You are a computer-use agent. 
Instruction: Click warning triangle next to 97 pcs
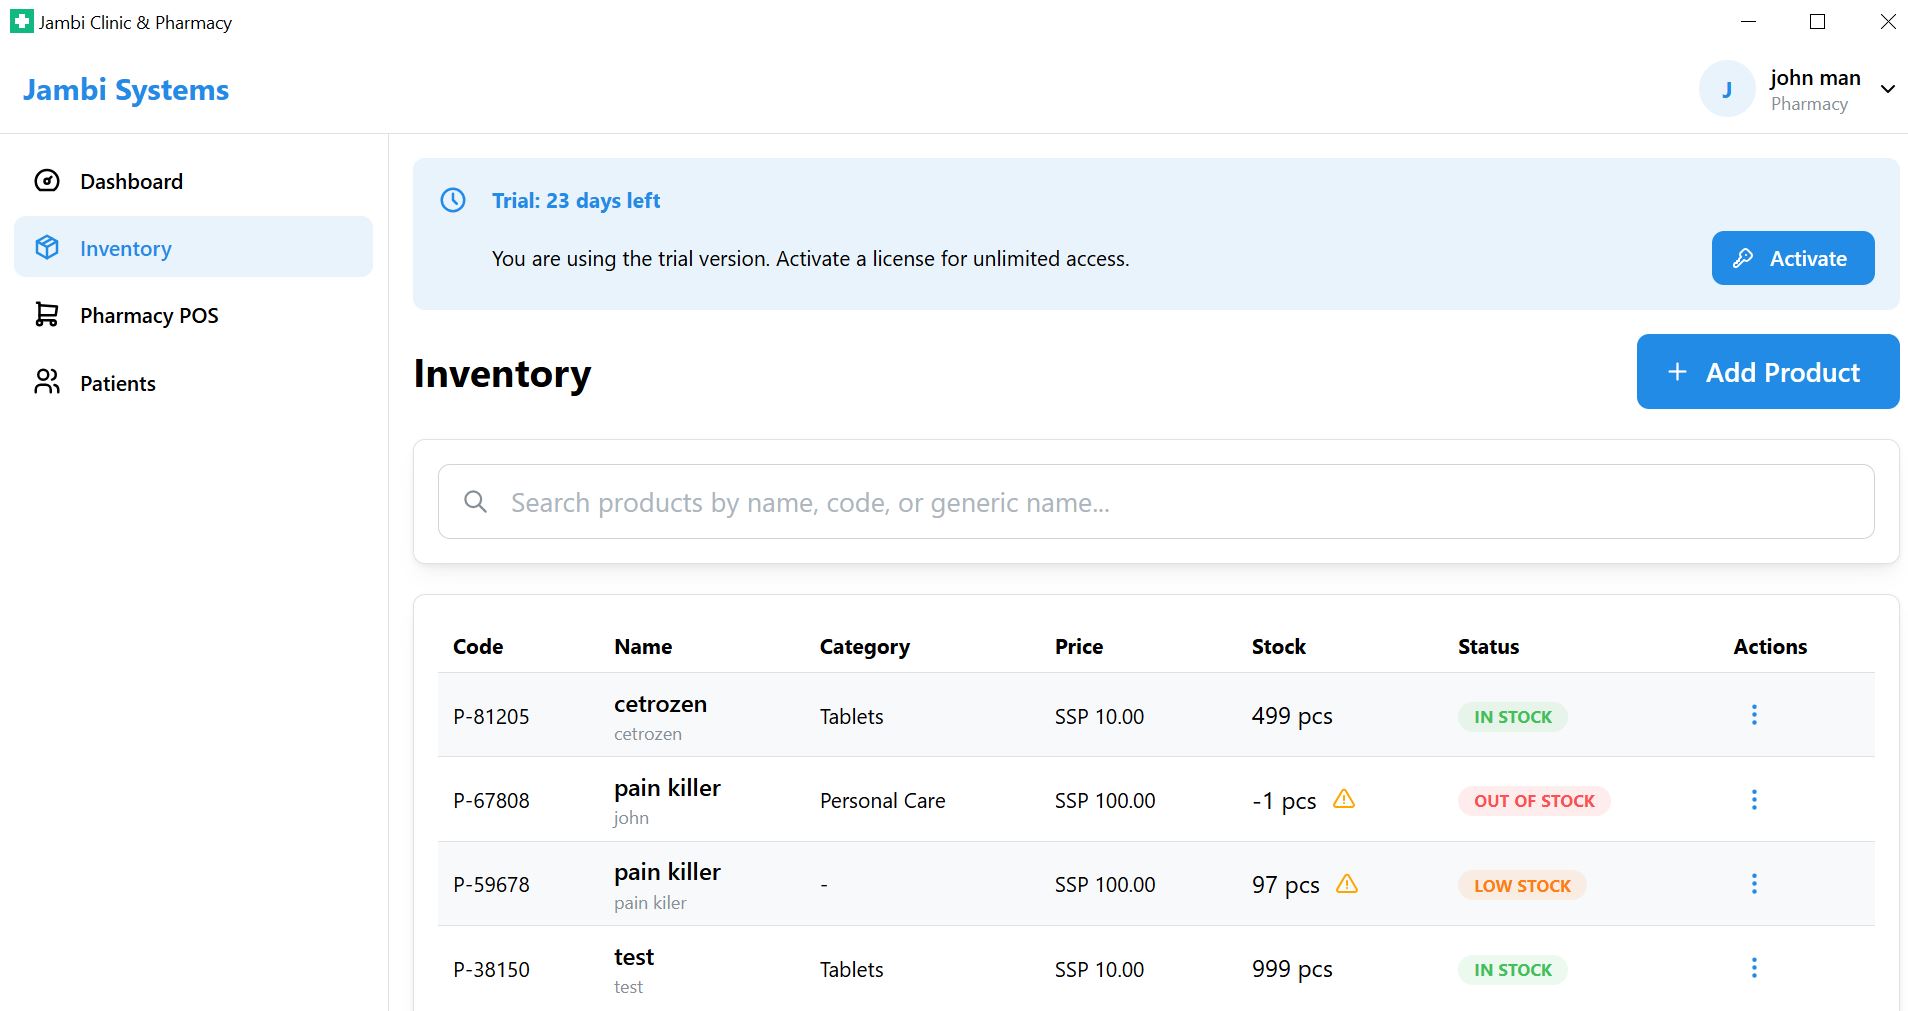(1347, 884)
